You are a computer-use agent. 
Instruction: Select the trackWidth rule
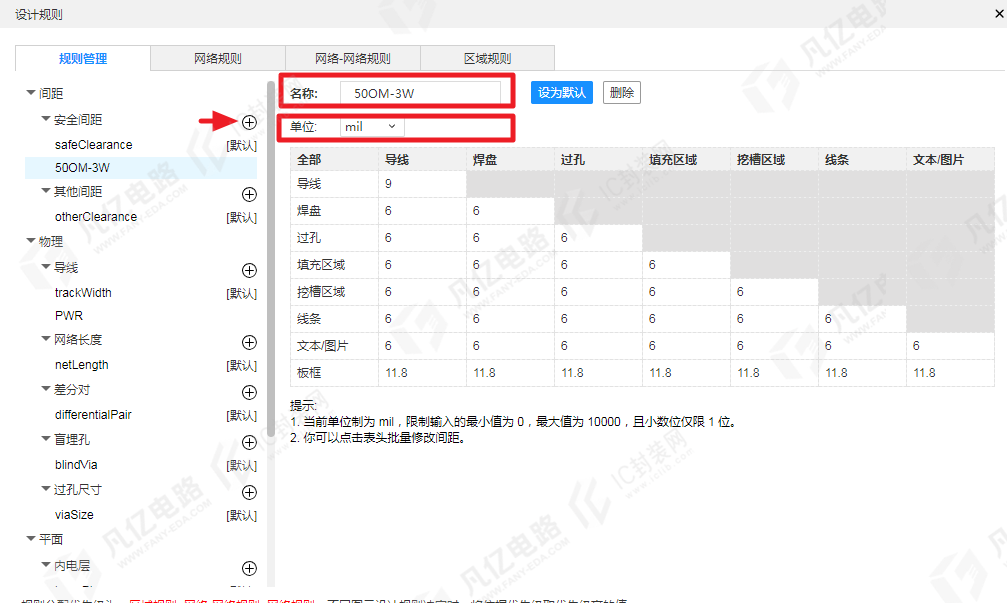(x=83, y=292)
